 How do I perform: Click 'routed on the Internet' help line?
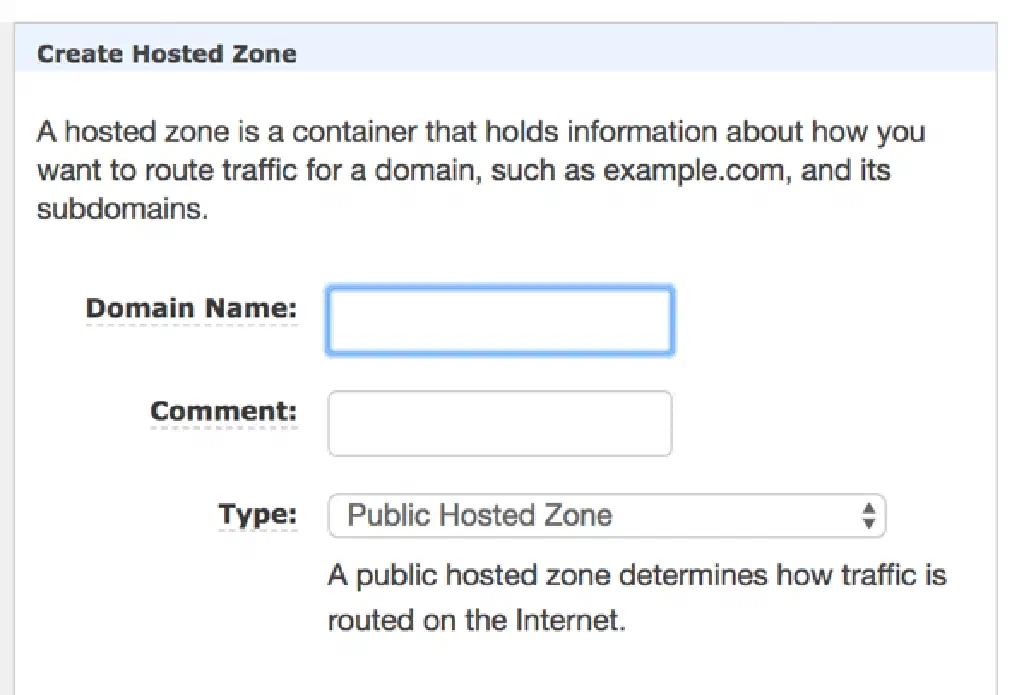(476, 620)
